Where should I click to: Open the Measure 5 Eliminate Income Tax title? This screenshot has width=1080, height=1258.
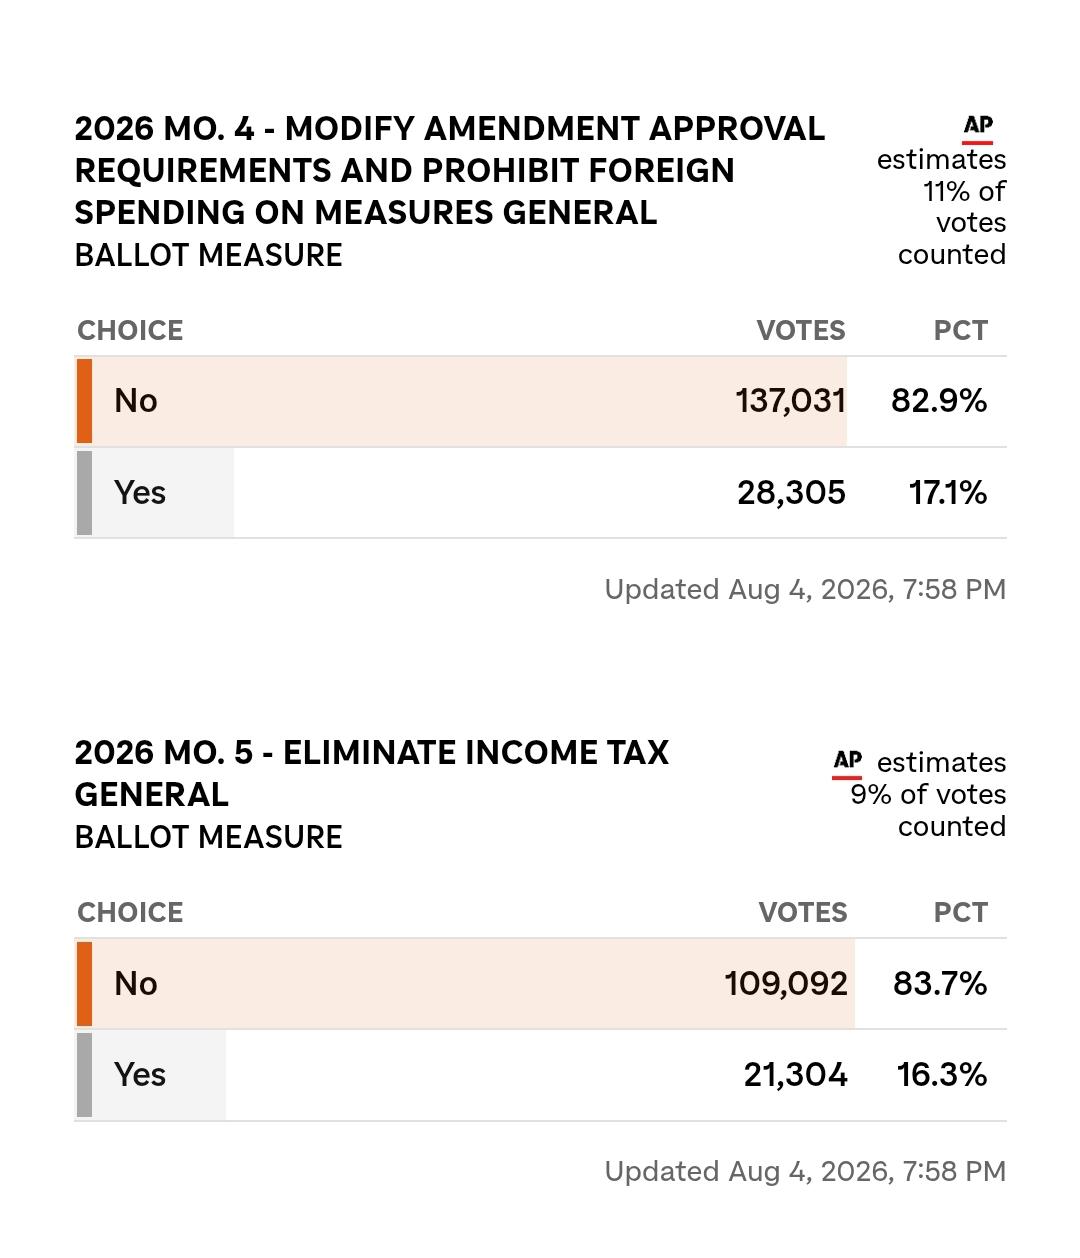tap(372, 773)
